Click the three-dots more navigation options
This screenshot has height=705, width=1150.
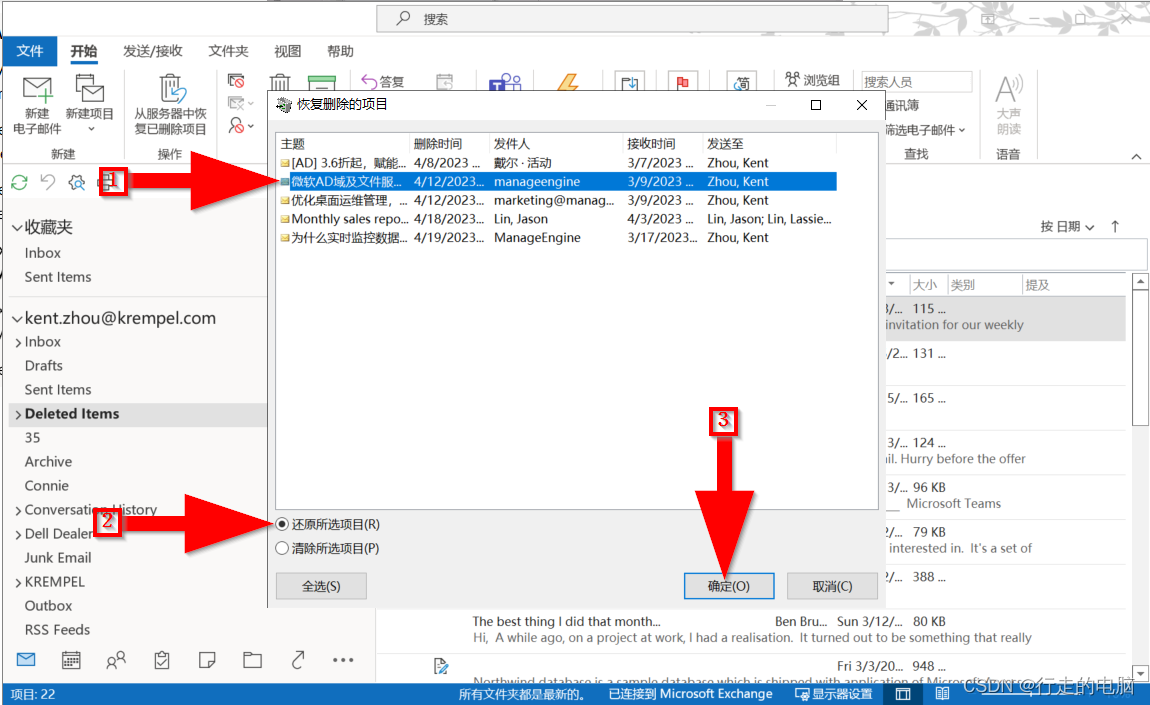[x=343, y=660]
